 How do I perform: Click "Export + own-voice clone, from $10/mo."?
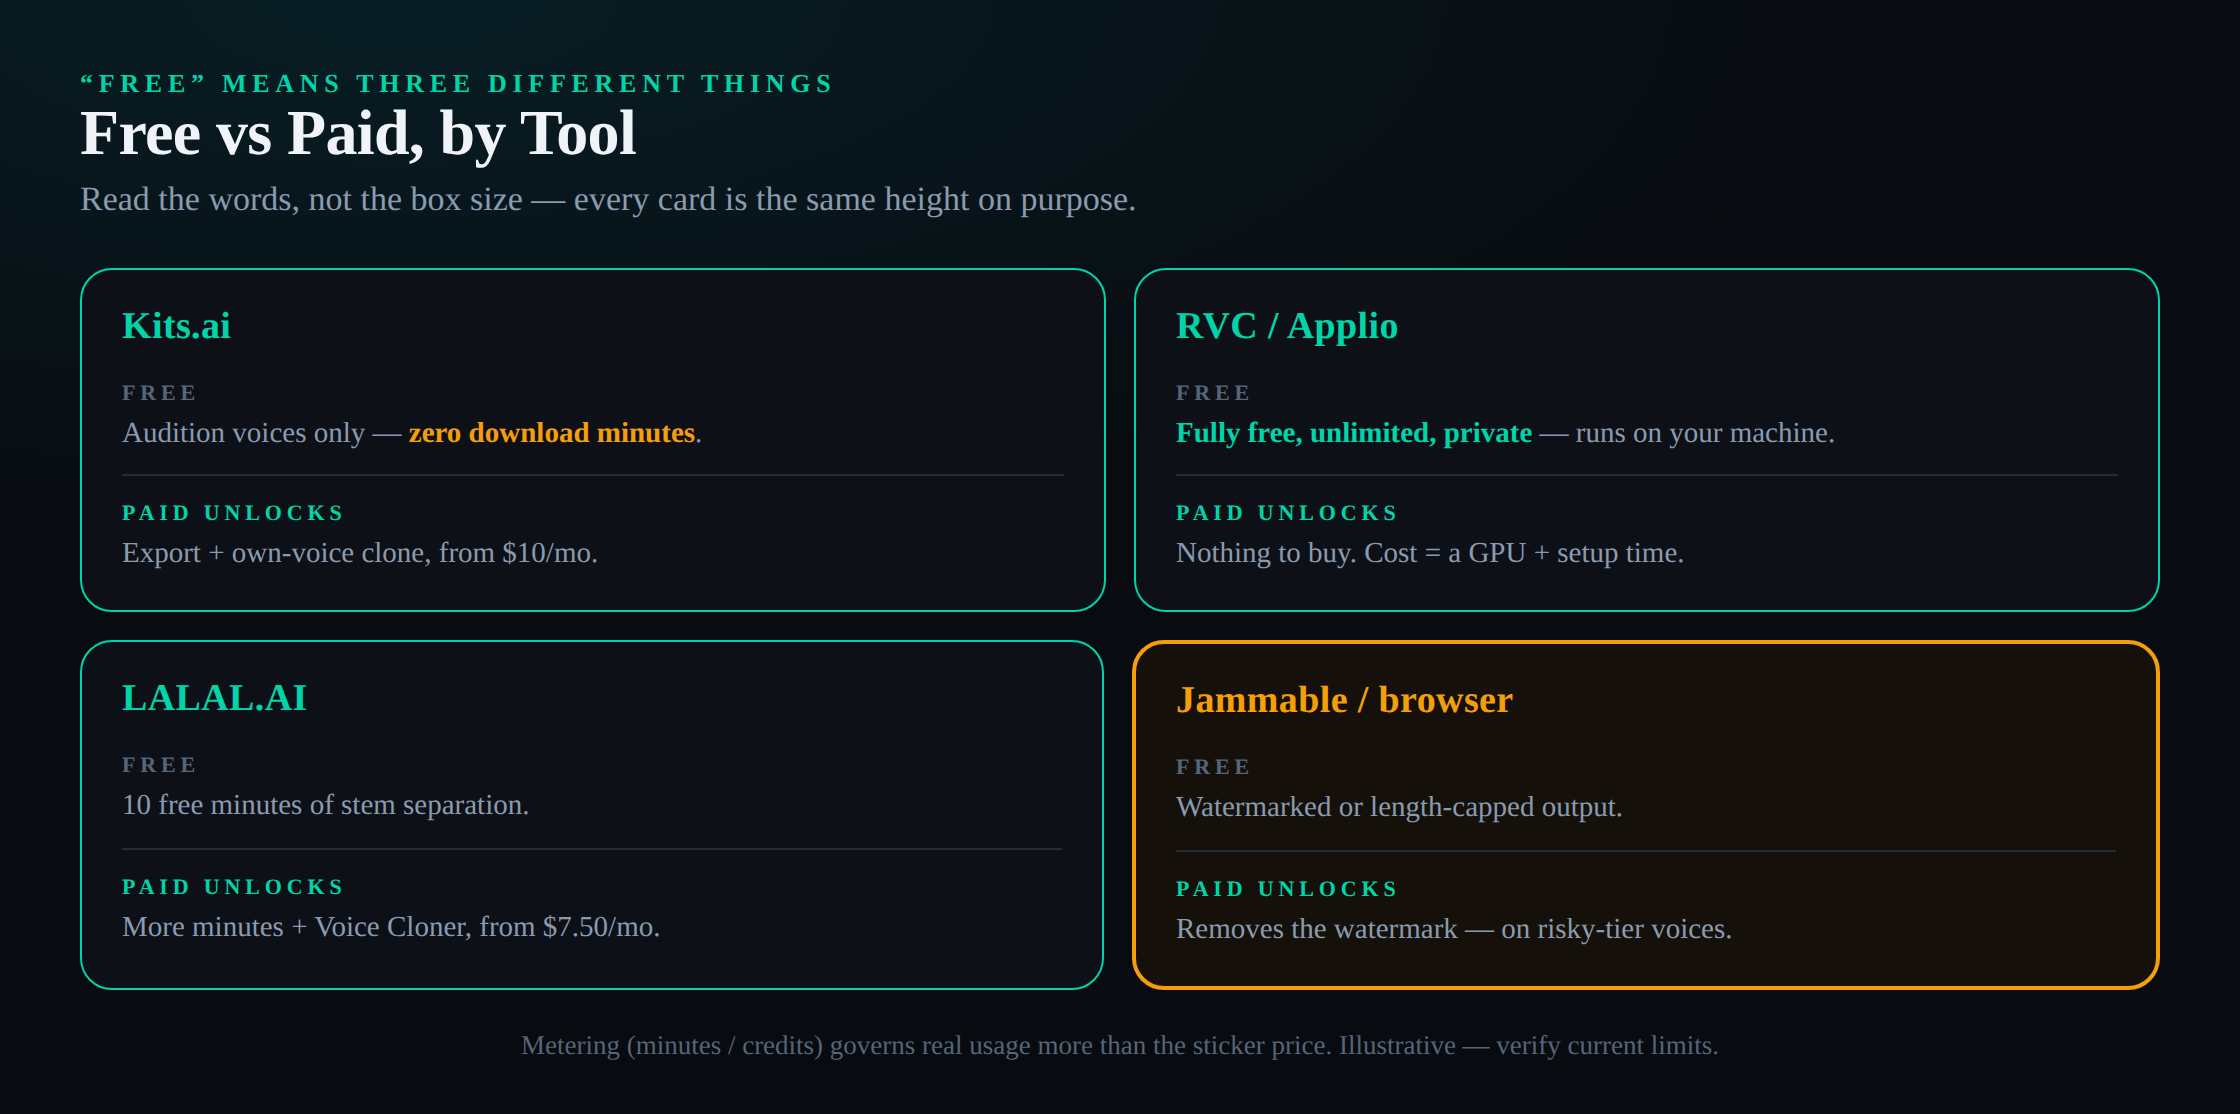coord(360,553)
